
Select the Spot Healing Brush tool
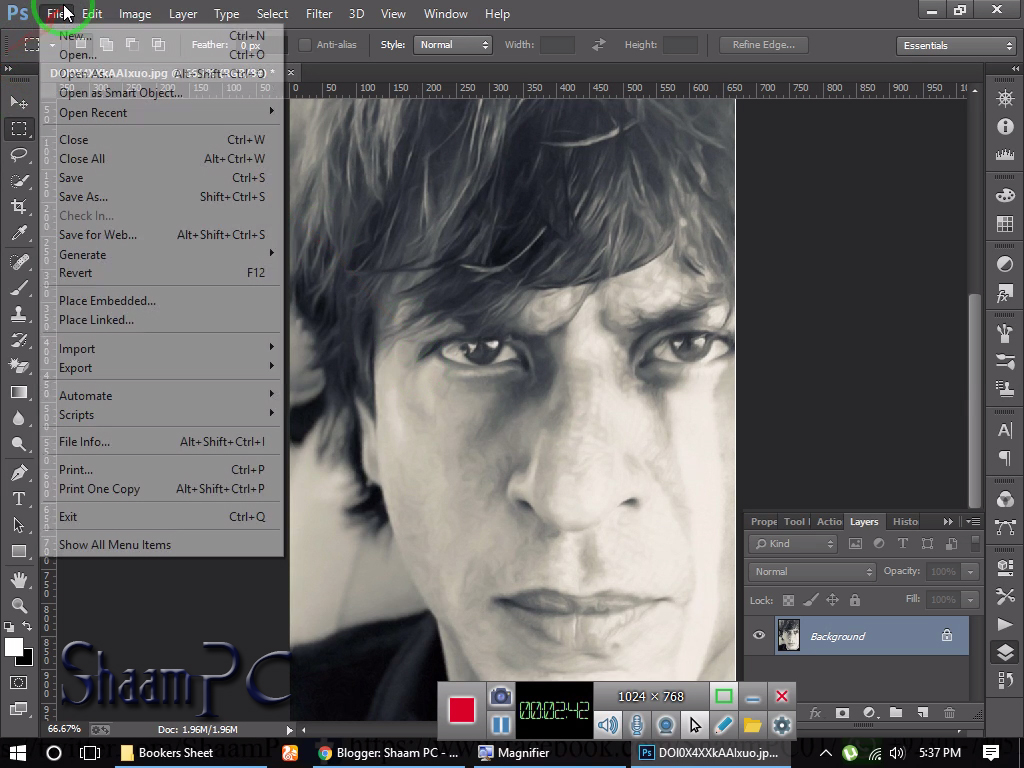[19, 262]
